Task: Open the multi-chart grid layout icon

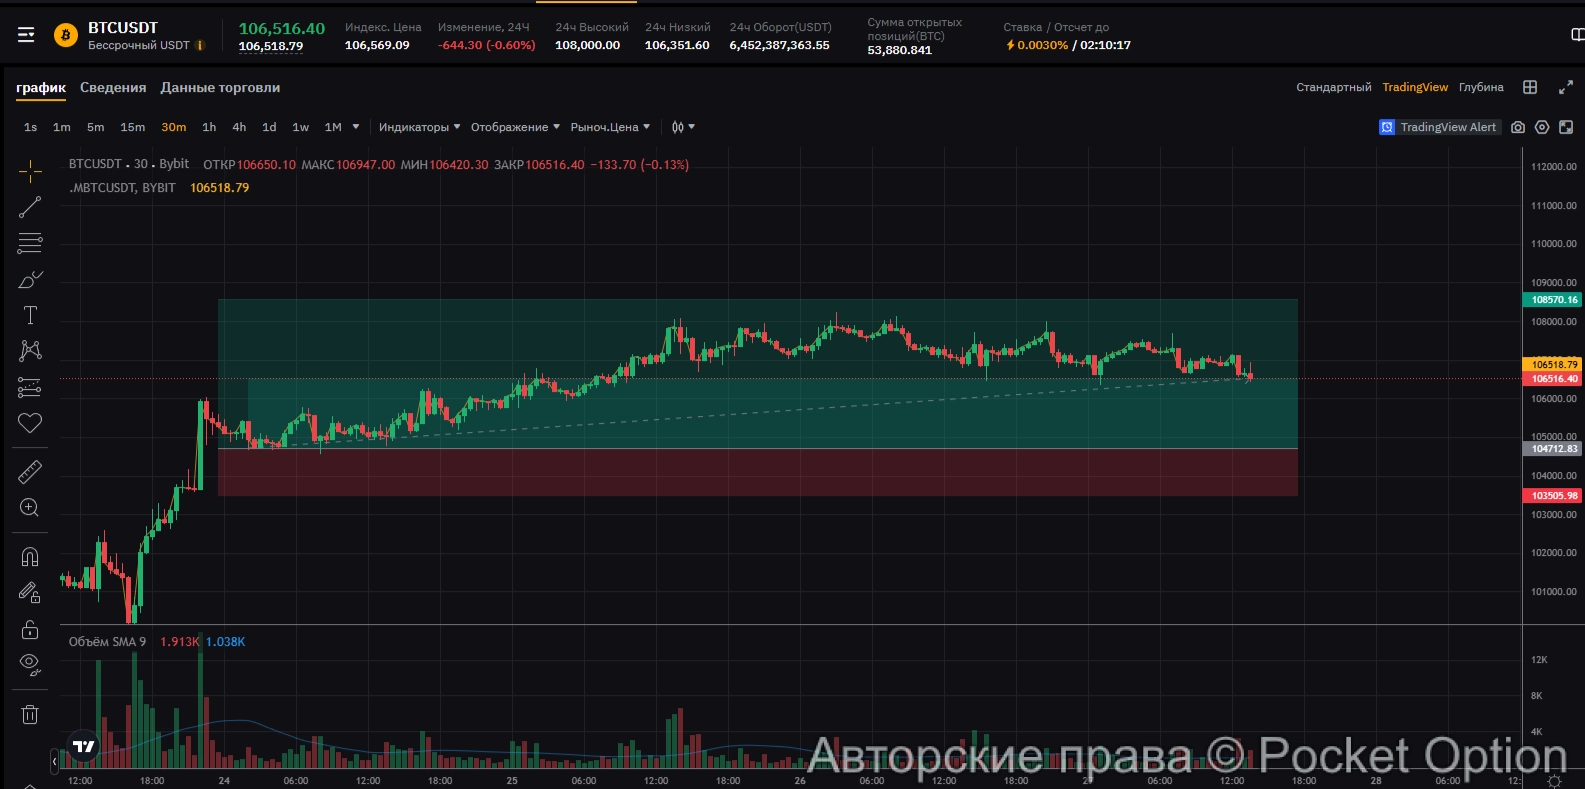Action: tap(1530, 88)
